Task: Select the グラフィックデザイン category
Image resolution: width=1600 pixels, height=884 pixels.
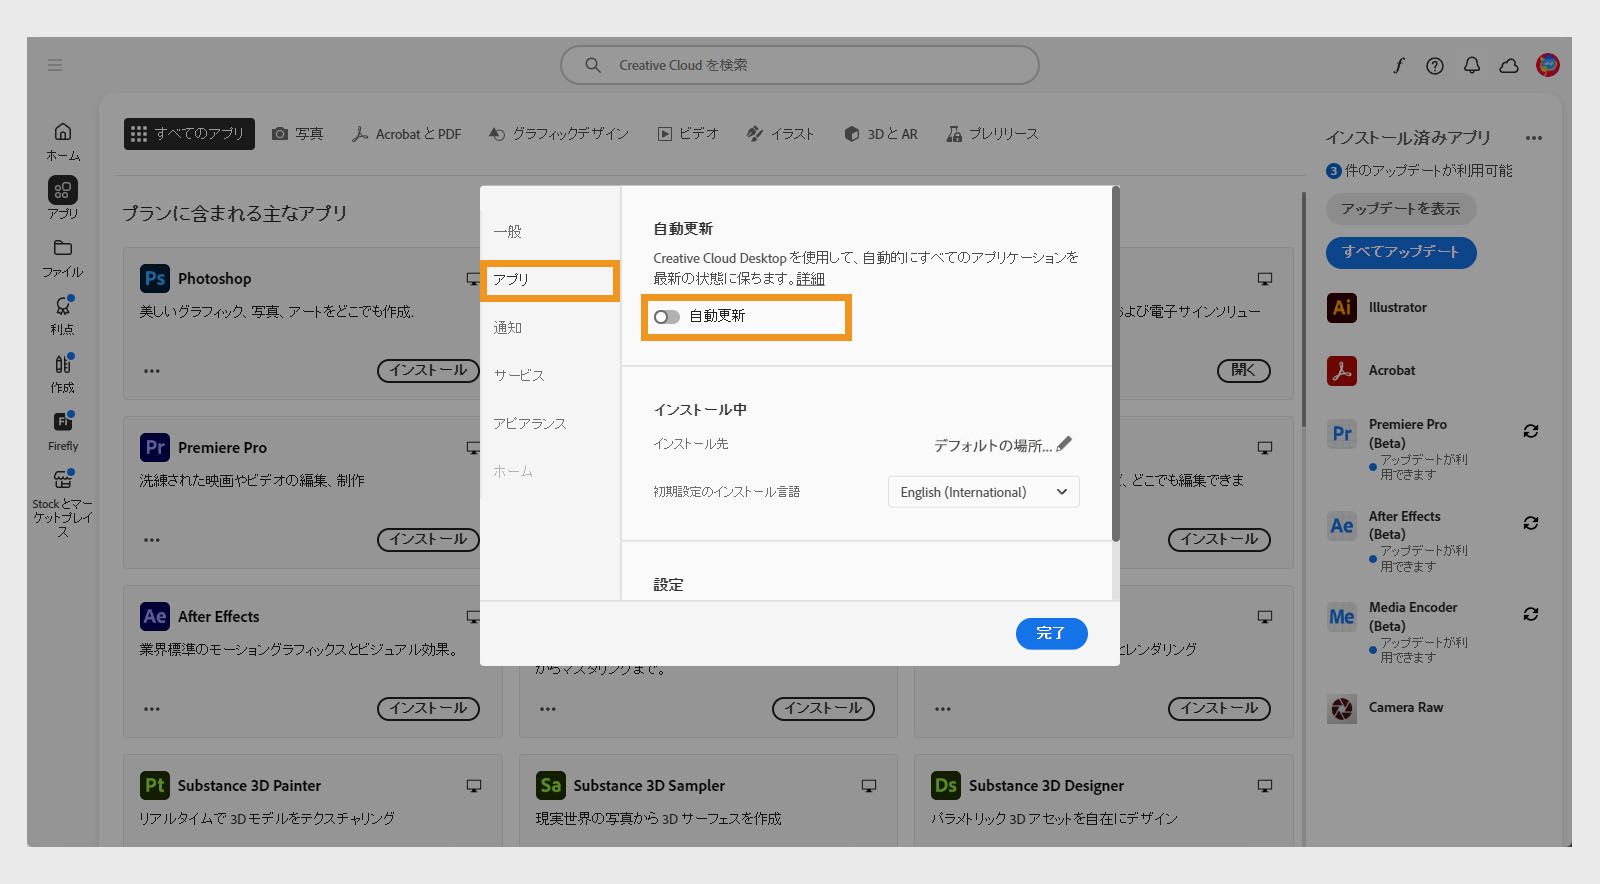Action: pos(559,134)
